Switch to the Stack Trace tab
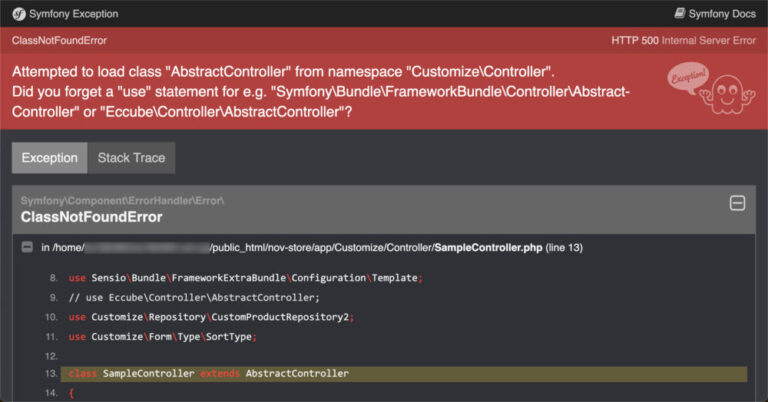The image size is (768, 402). [131, 158]
